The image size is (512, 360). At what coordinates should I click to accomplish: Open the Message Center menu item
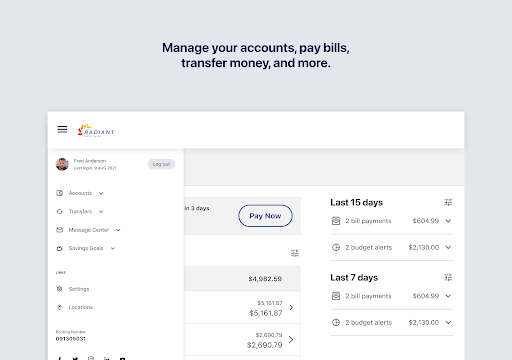(x=88, y=230)
